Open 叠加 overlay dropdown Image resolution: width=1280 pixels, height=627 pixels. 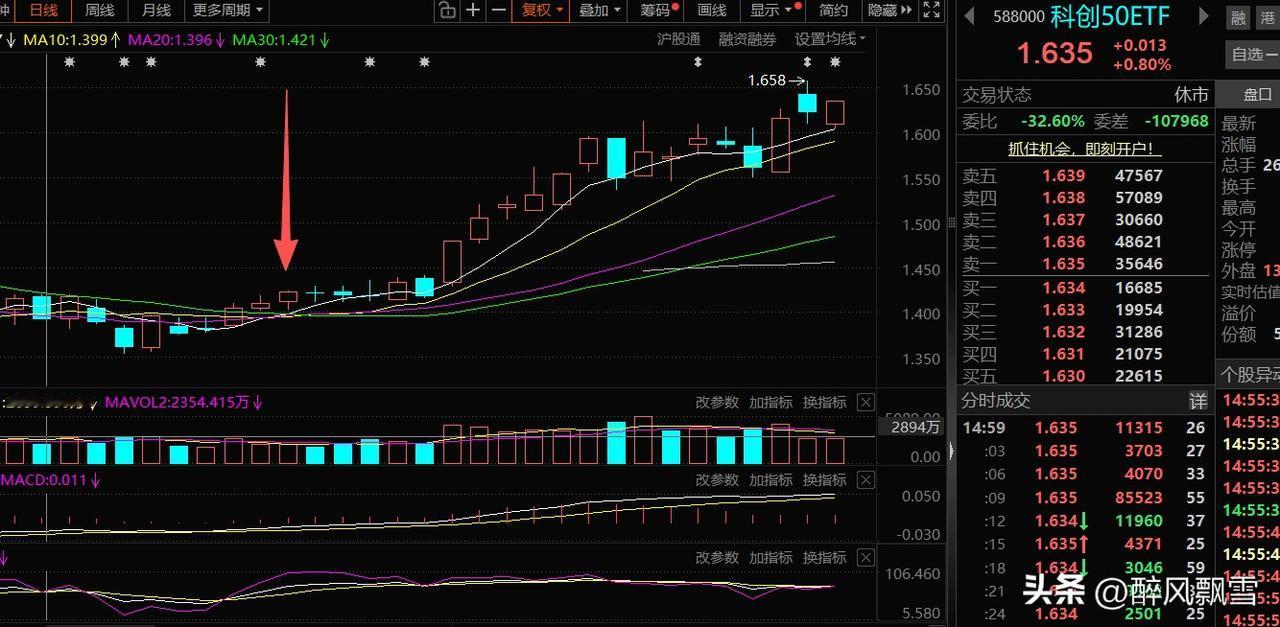click(x=600, y=11)
